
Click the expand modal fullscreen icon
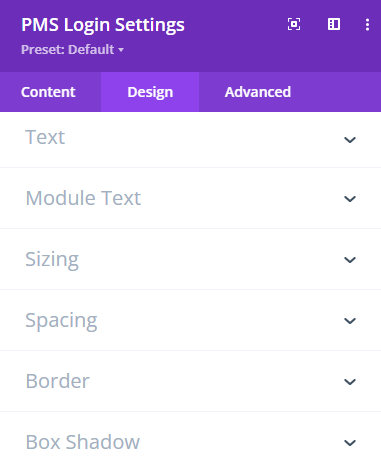tap(294, 24)
